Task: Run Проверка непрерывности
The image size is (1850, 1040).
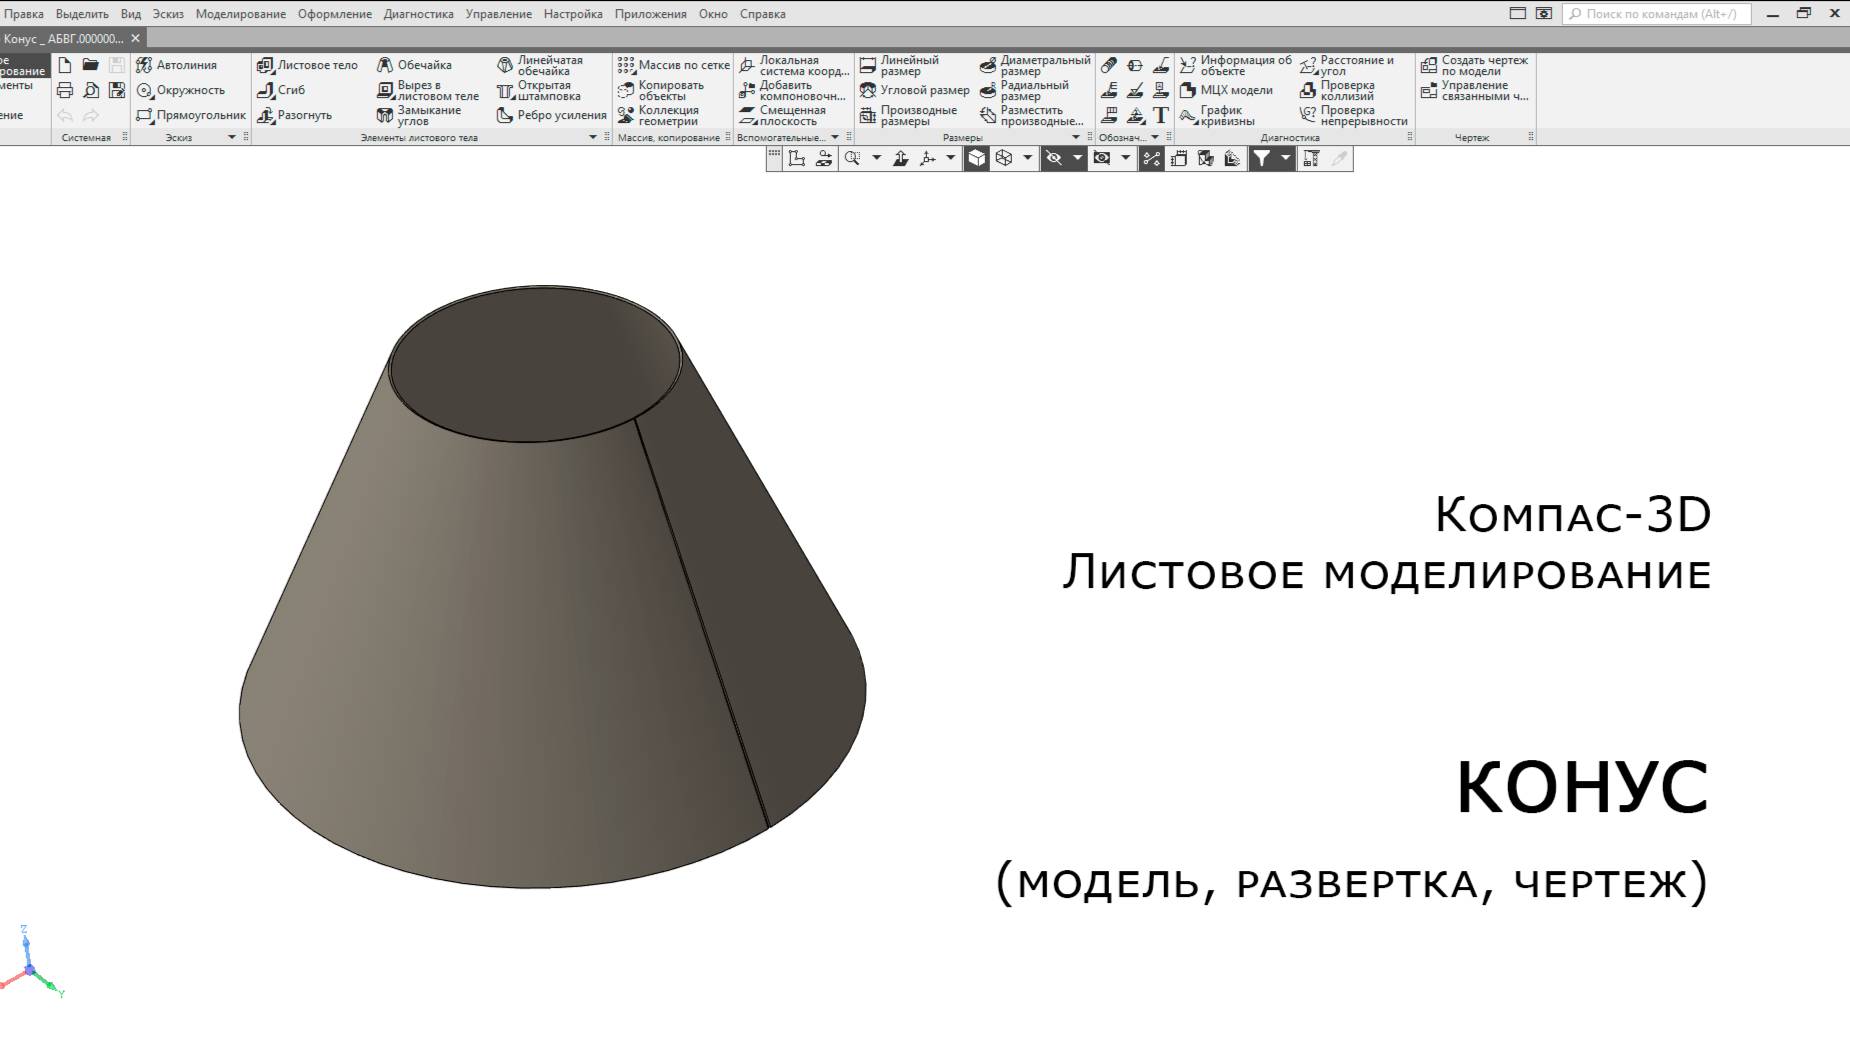Action: [x=1353, y=115]
